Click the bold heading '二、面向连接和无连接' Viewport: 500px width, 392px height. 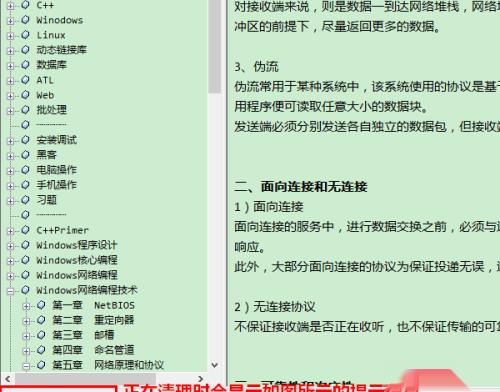pos(300,187)
